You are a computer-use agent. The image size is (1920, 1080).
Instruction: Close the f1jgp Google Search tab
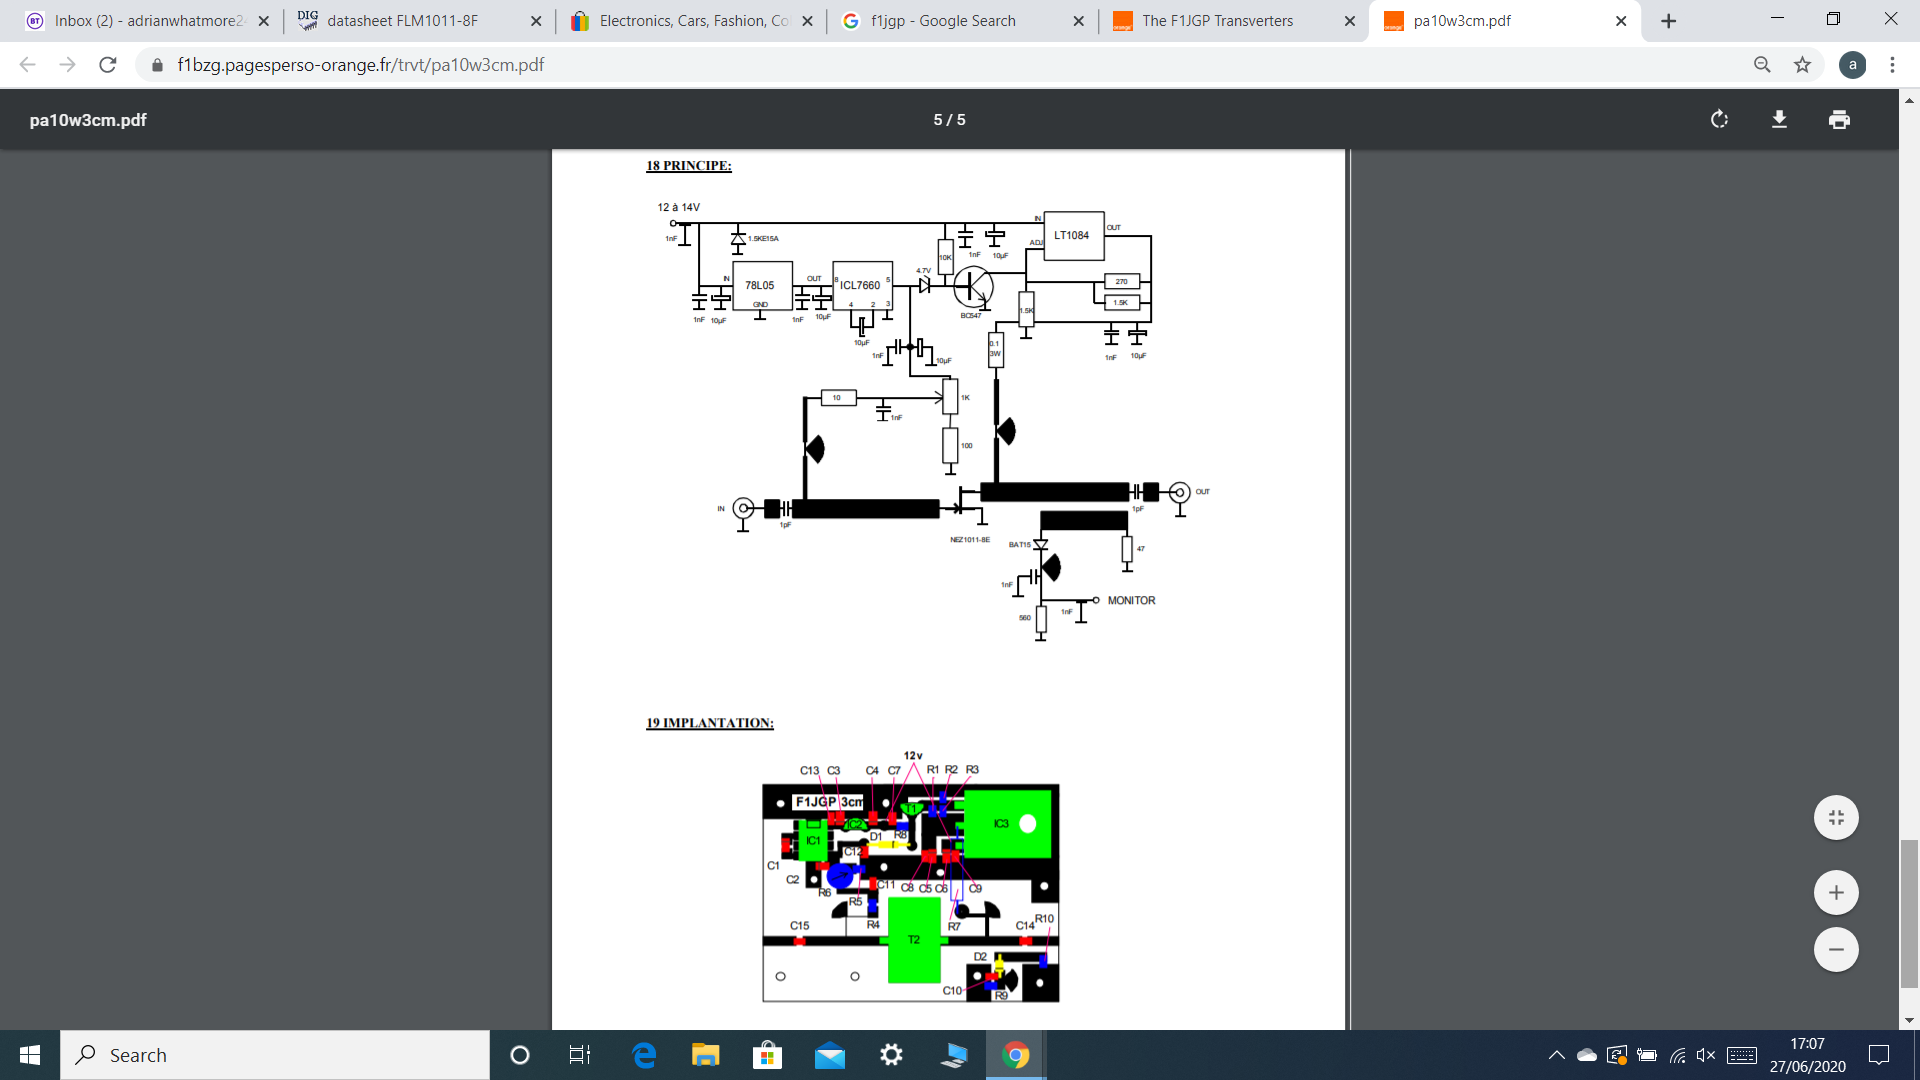[1078, 21]
